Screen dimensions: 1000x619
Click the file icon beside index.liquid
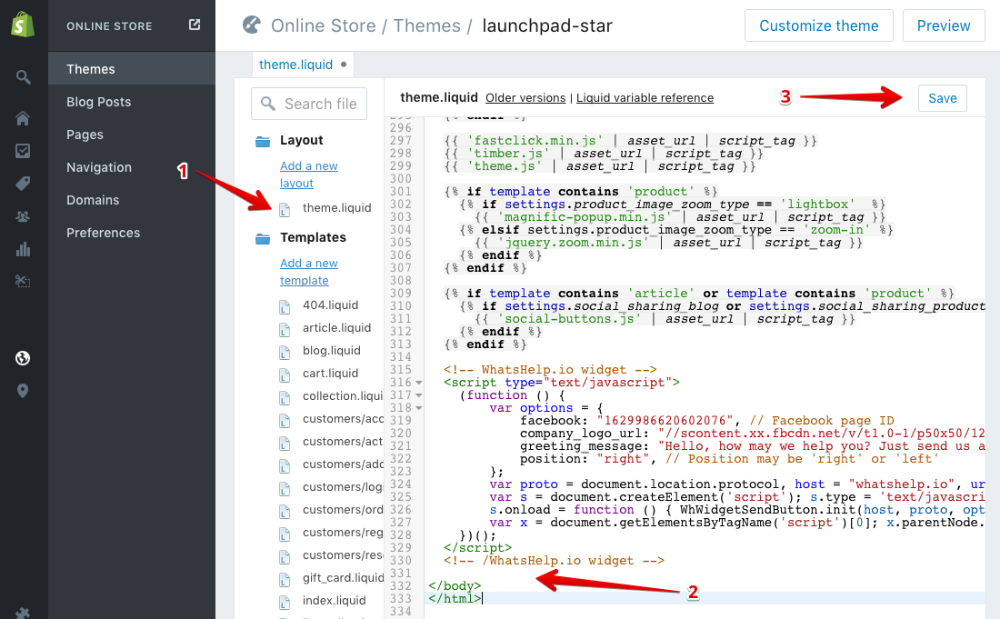(x=284, y=602)
